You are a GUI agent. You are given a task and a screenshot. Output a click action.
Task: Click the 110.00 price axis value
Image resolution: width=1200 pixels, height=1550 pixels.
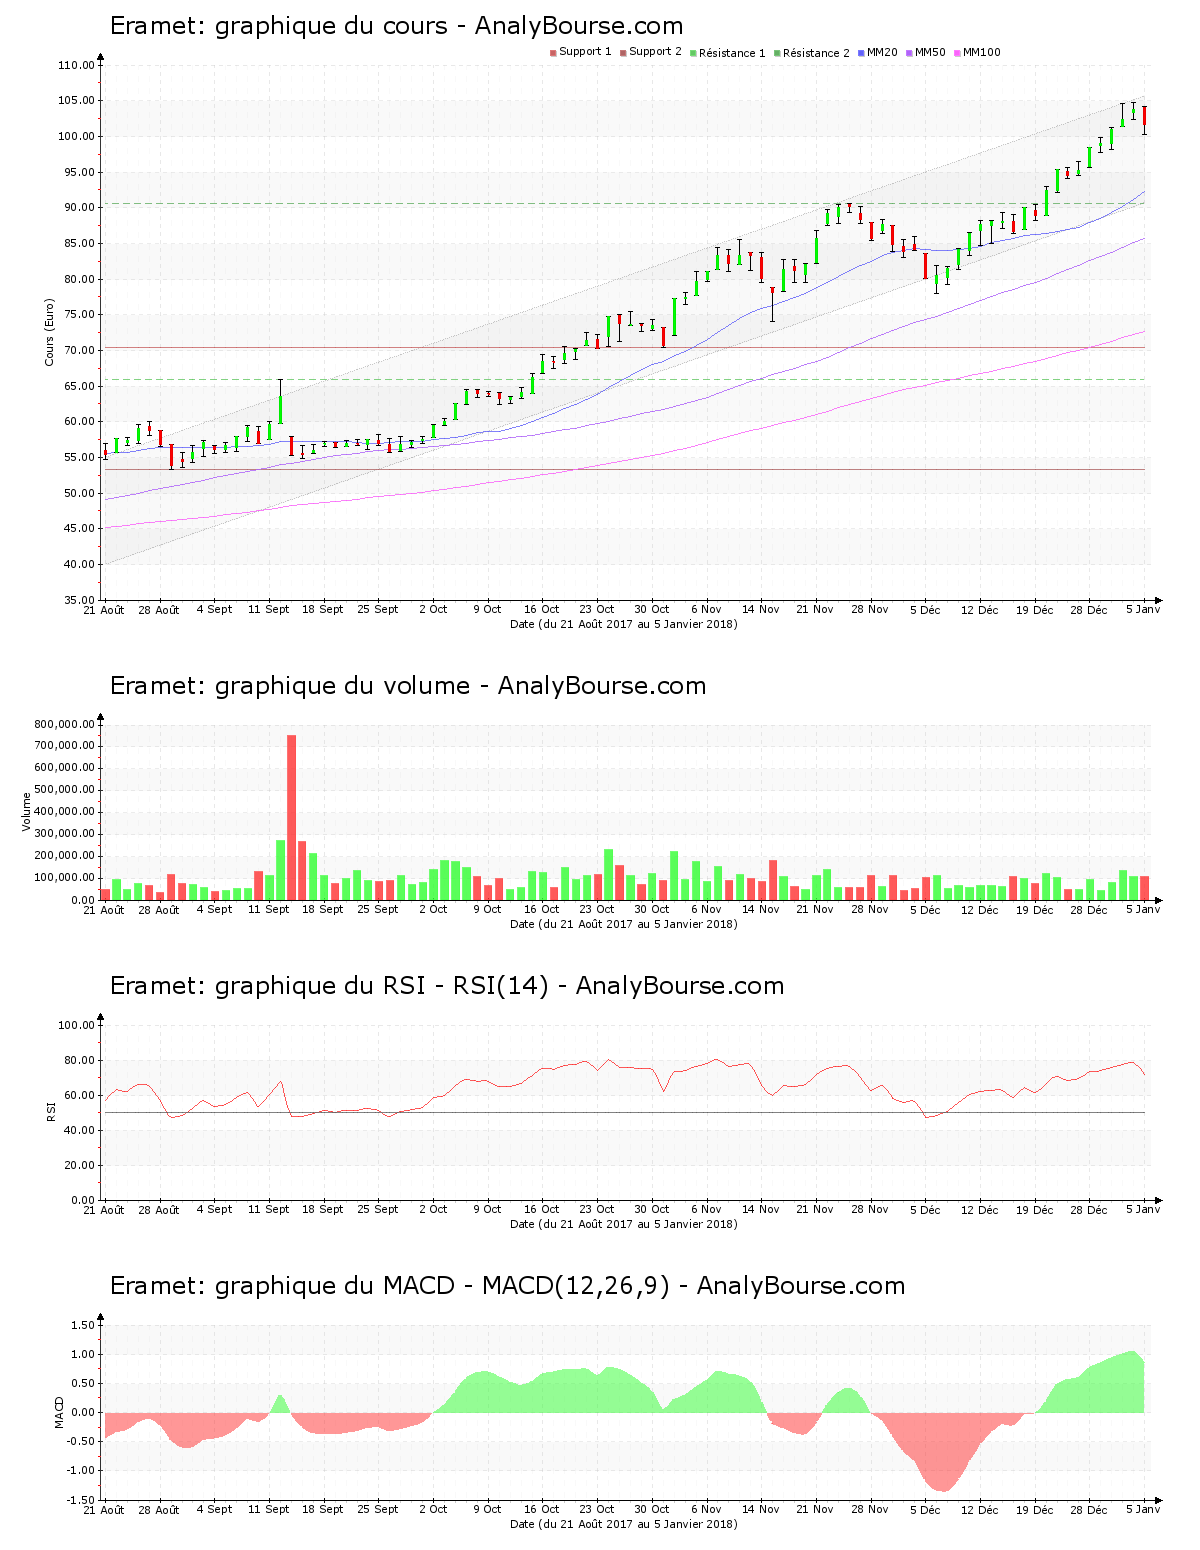[76, 65]
